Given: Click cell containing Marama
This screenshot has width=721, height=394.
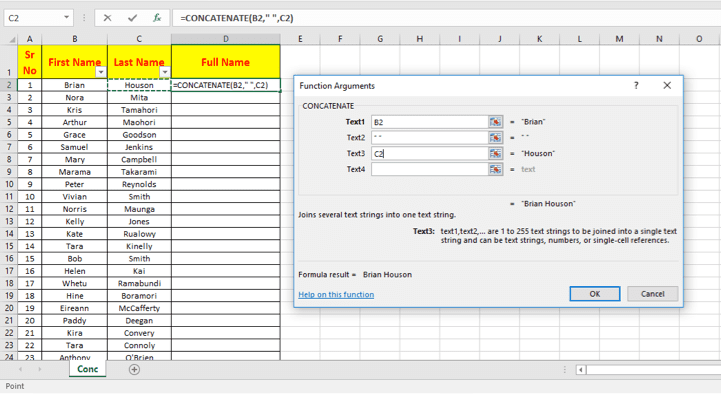Looking at the screenshot, I should (74, 172).
